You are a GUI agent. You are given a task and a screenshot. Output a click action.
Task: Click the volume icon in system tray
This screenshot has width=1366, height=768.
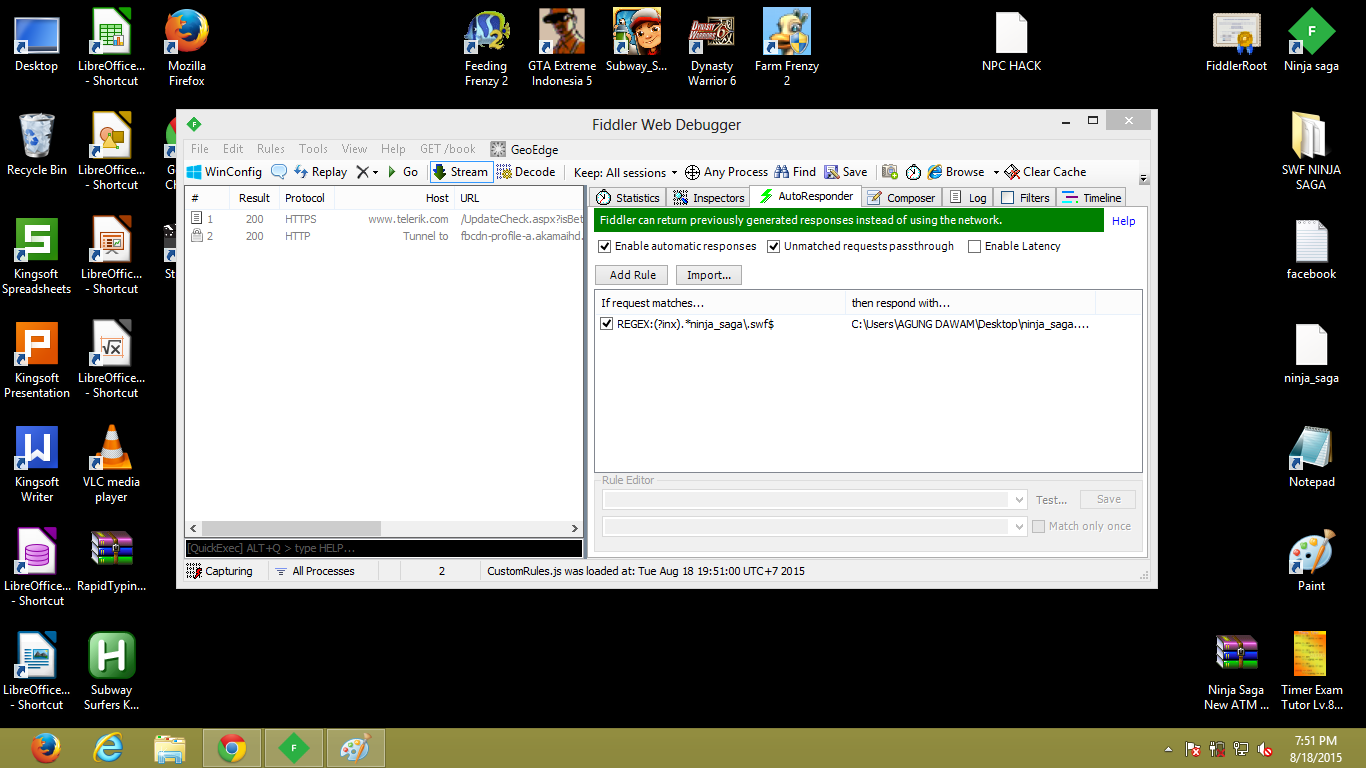pos(1265,748)
